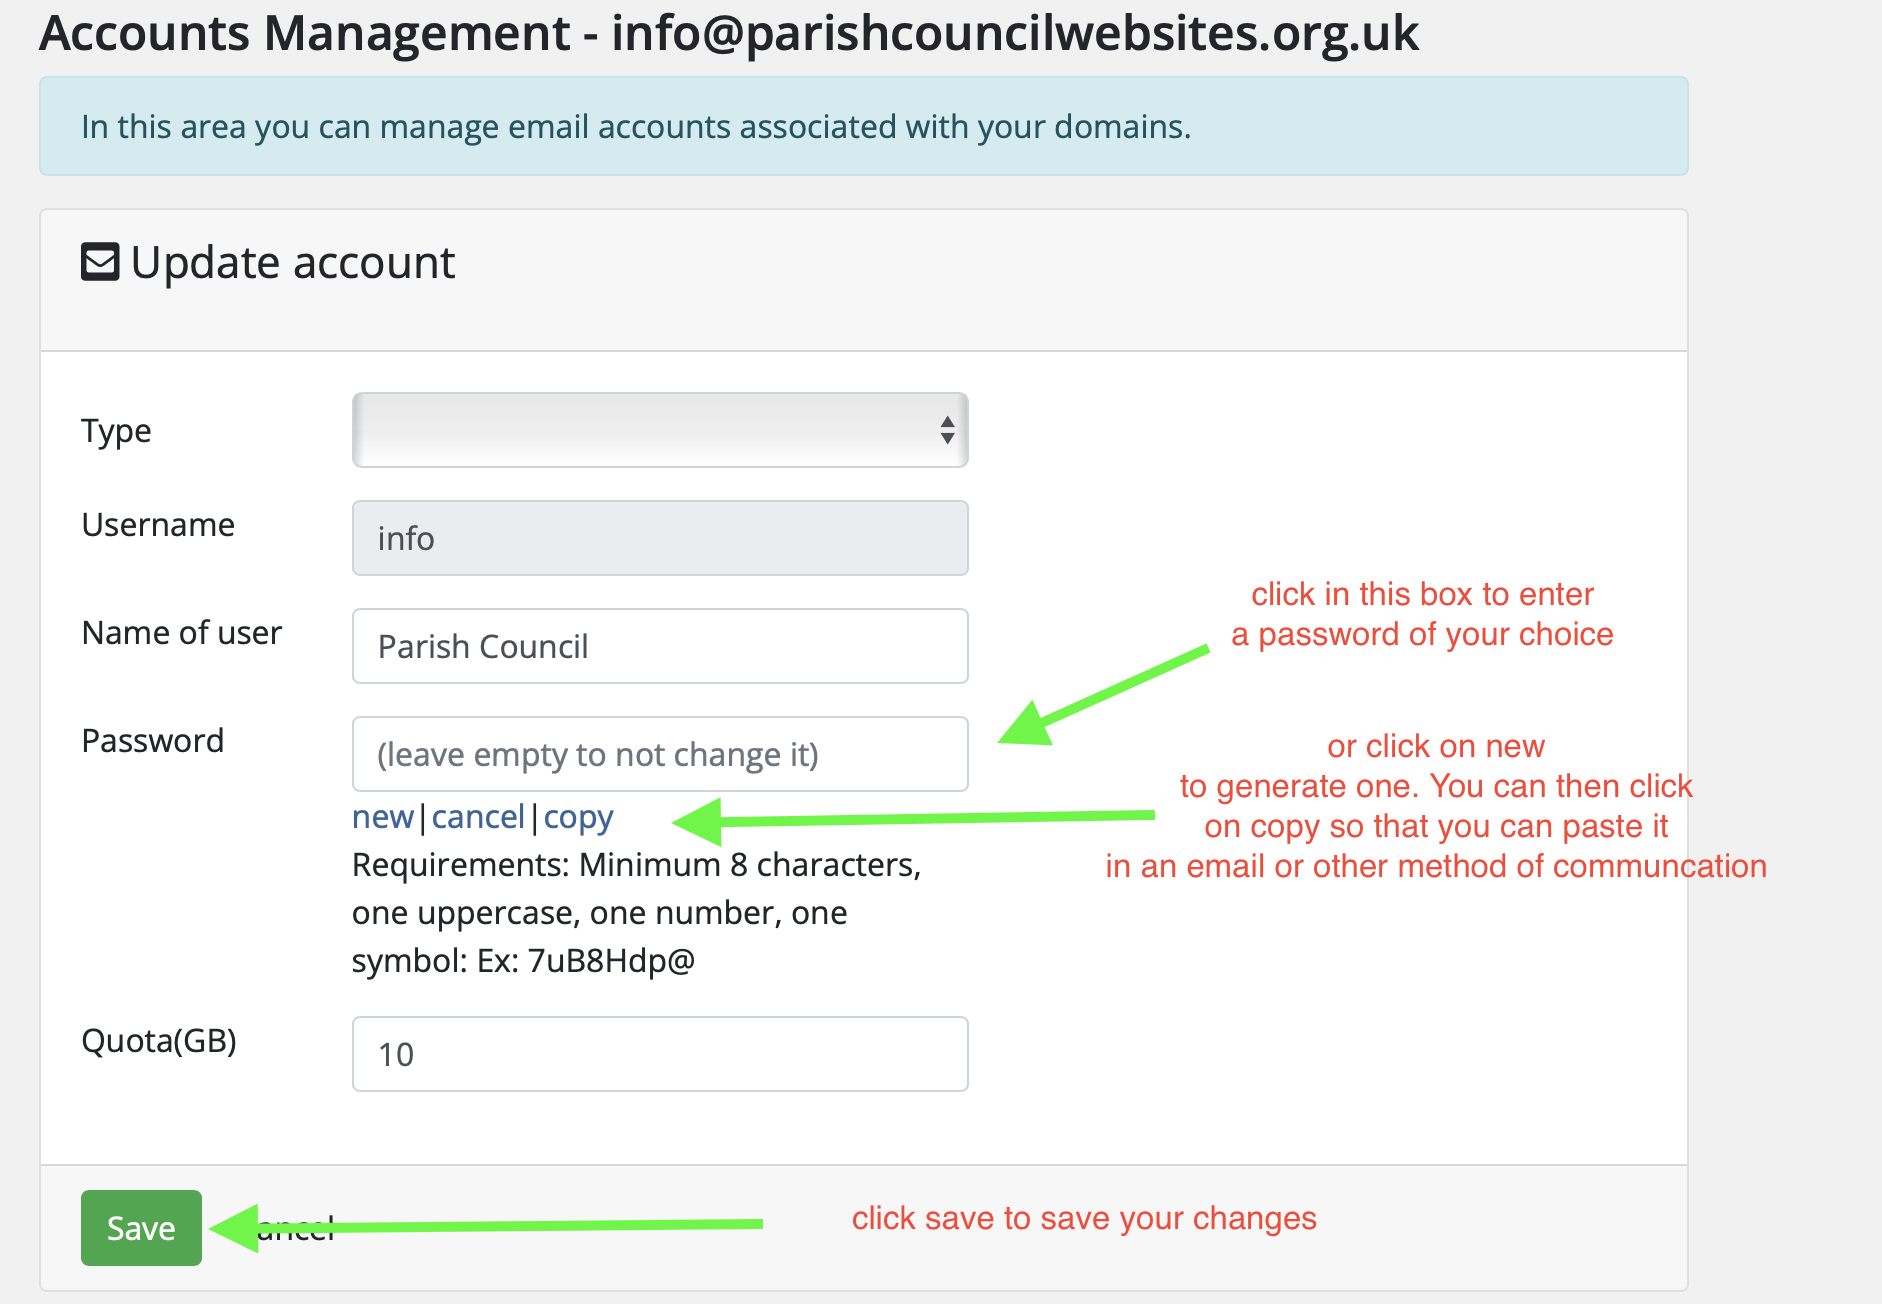Viewport: 1882px width, 1304px height.
Task: Click the Username field containing info
Action: (660, 538)
